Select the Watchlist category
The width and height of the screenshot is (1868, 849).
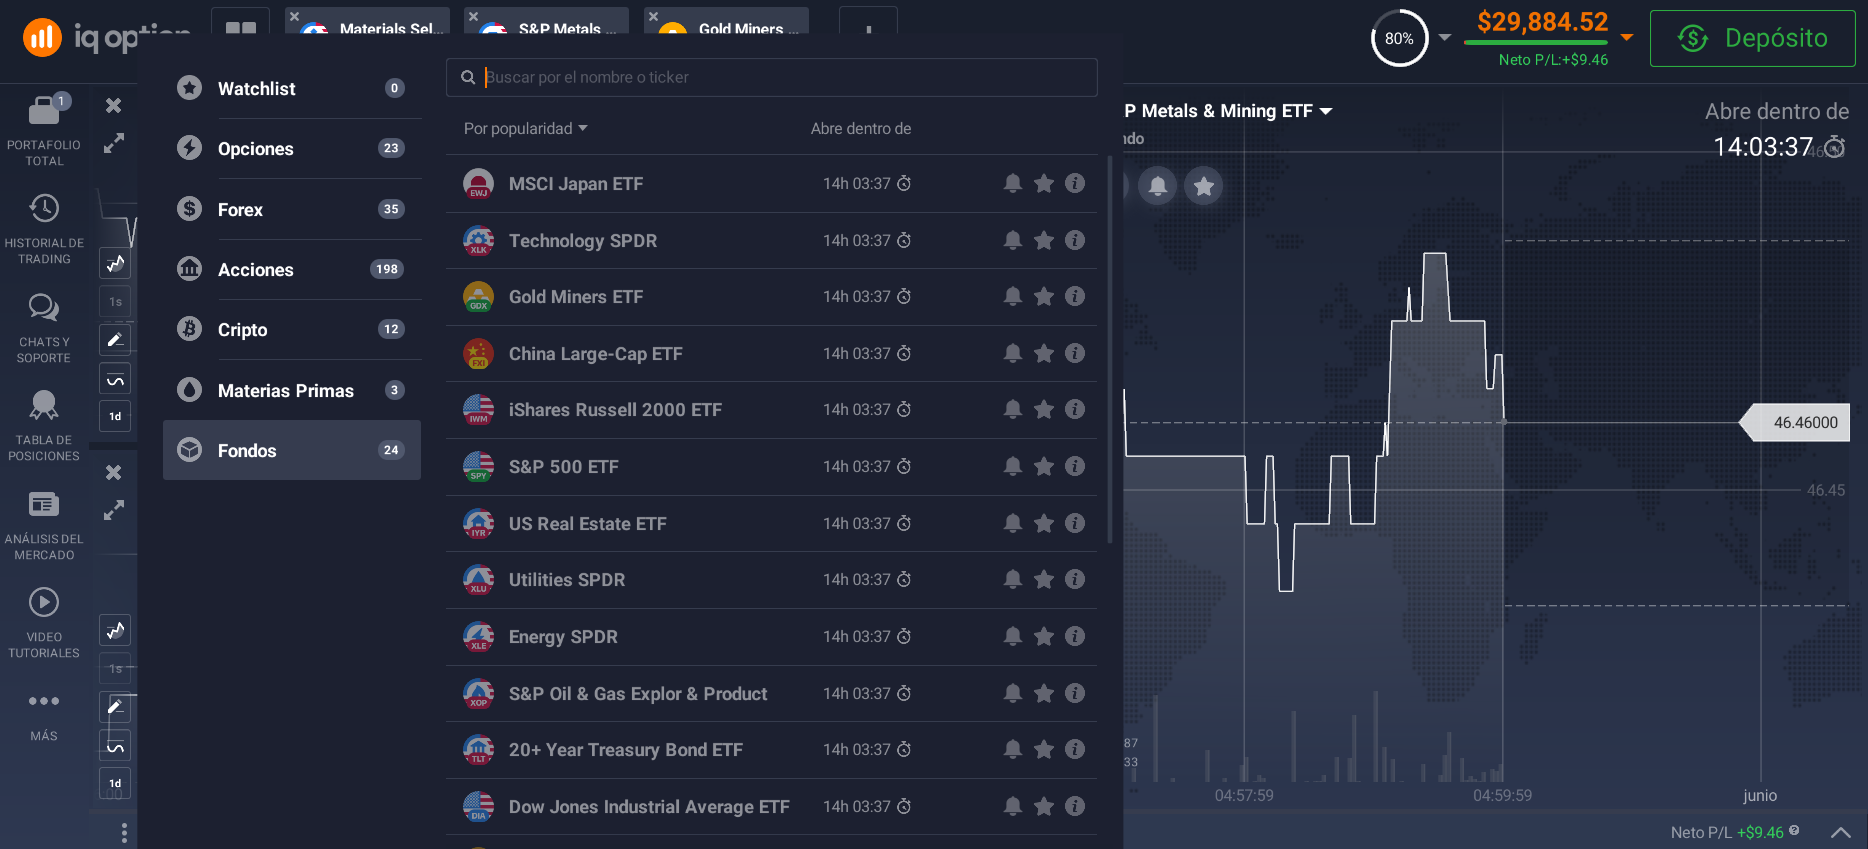point(292,89)
